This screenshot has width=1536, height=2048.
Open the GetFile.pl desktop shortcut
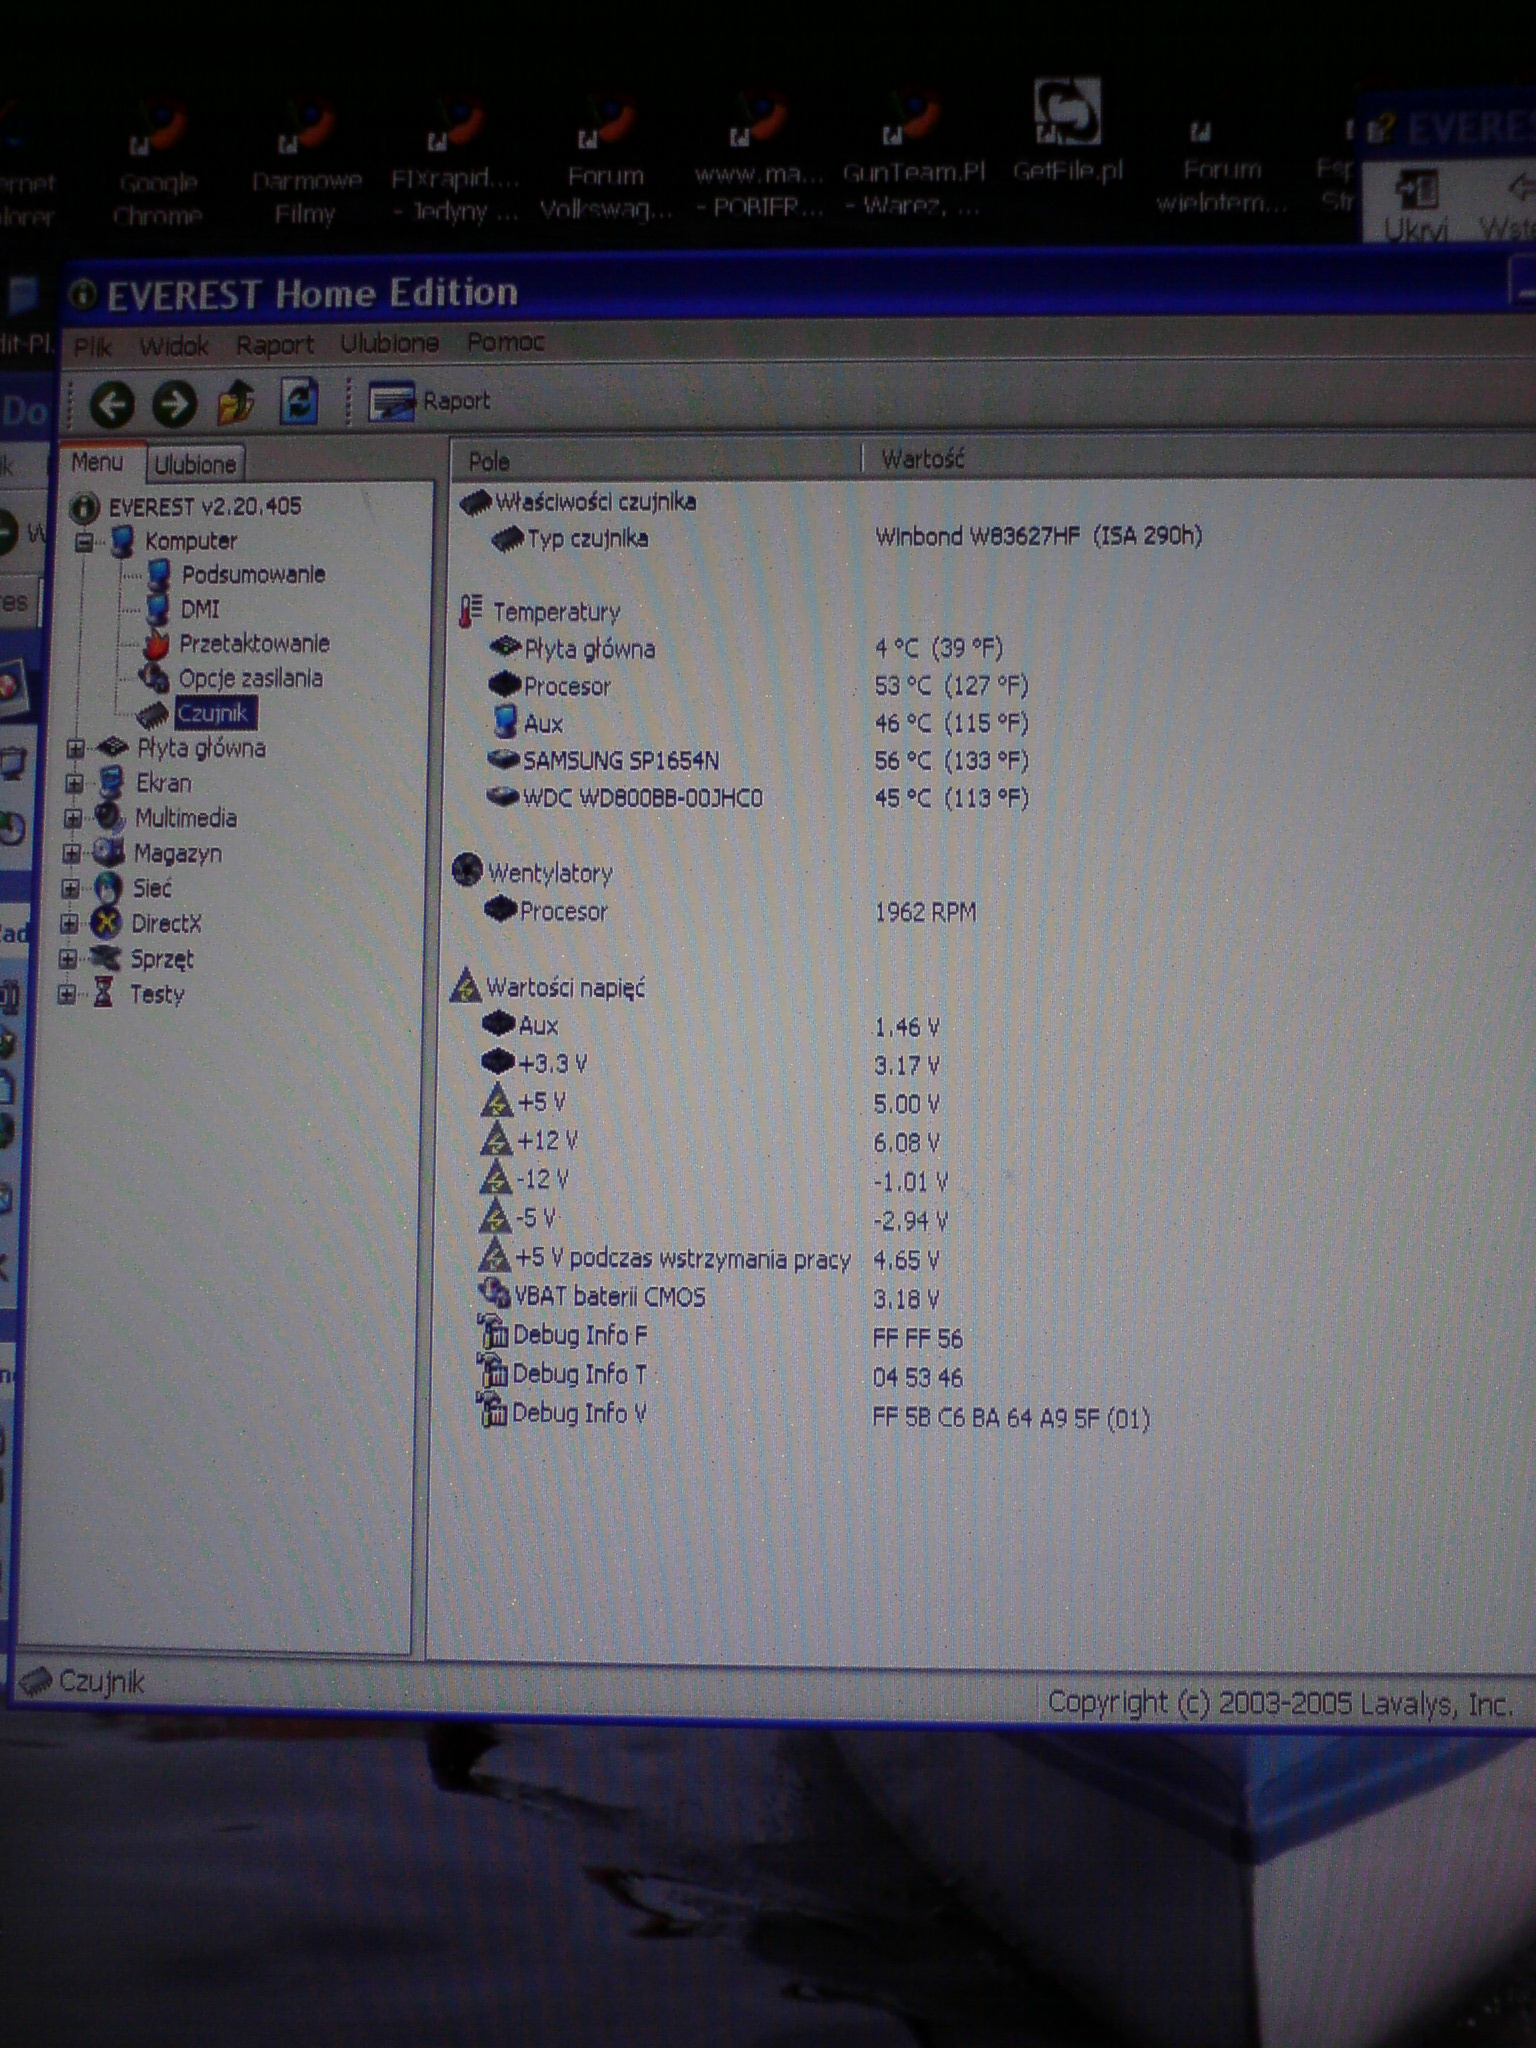pyautogui.click(x=1067, y=130)
